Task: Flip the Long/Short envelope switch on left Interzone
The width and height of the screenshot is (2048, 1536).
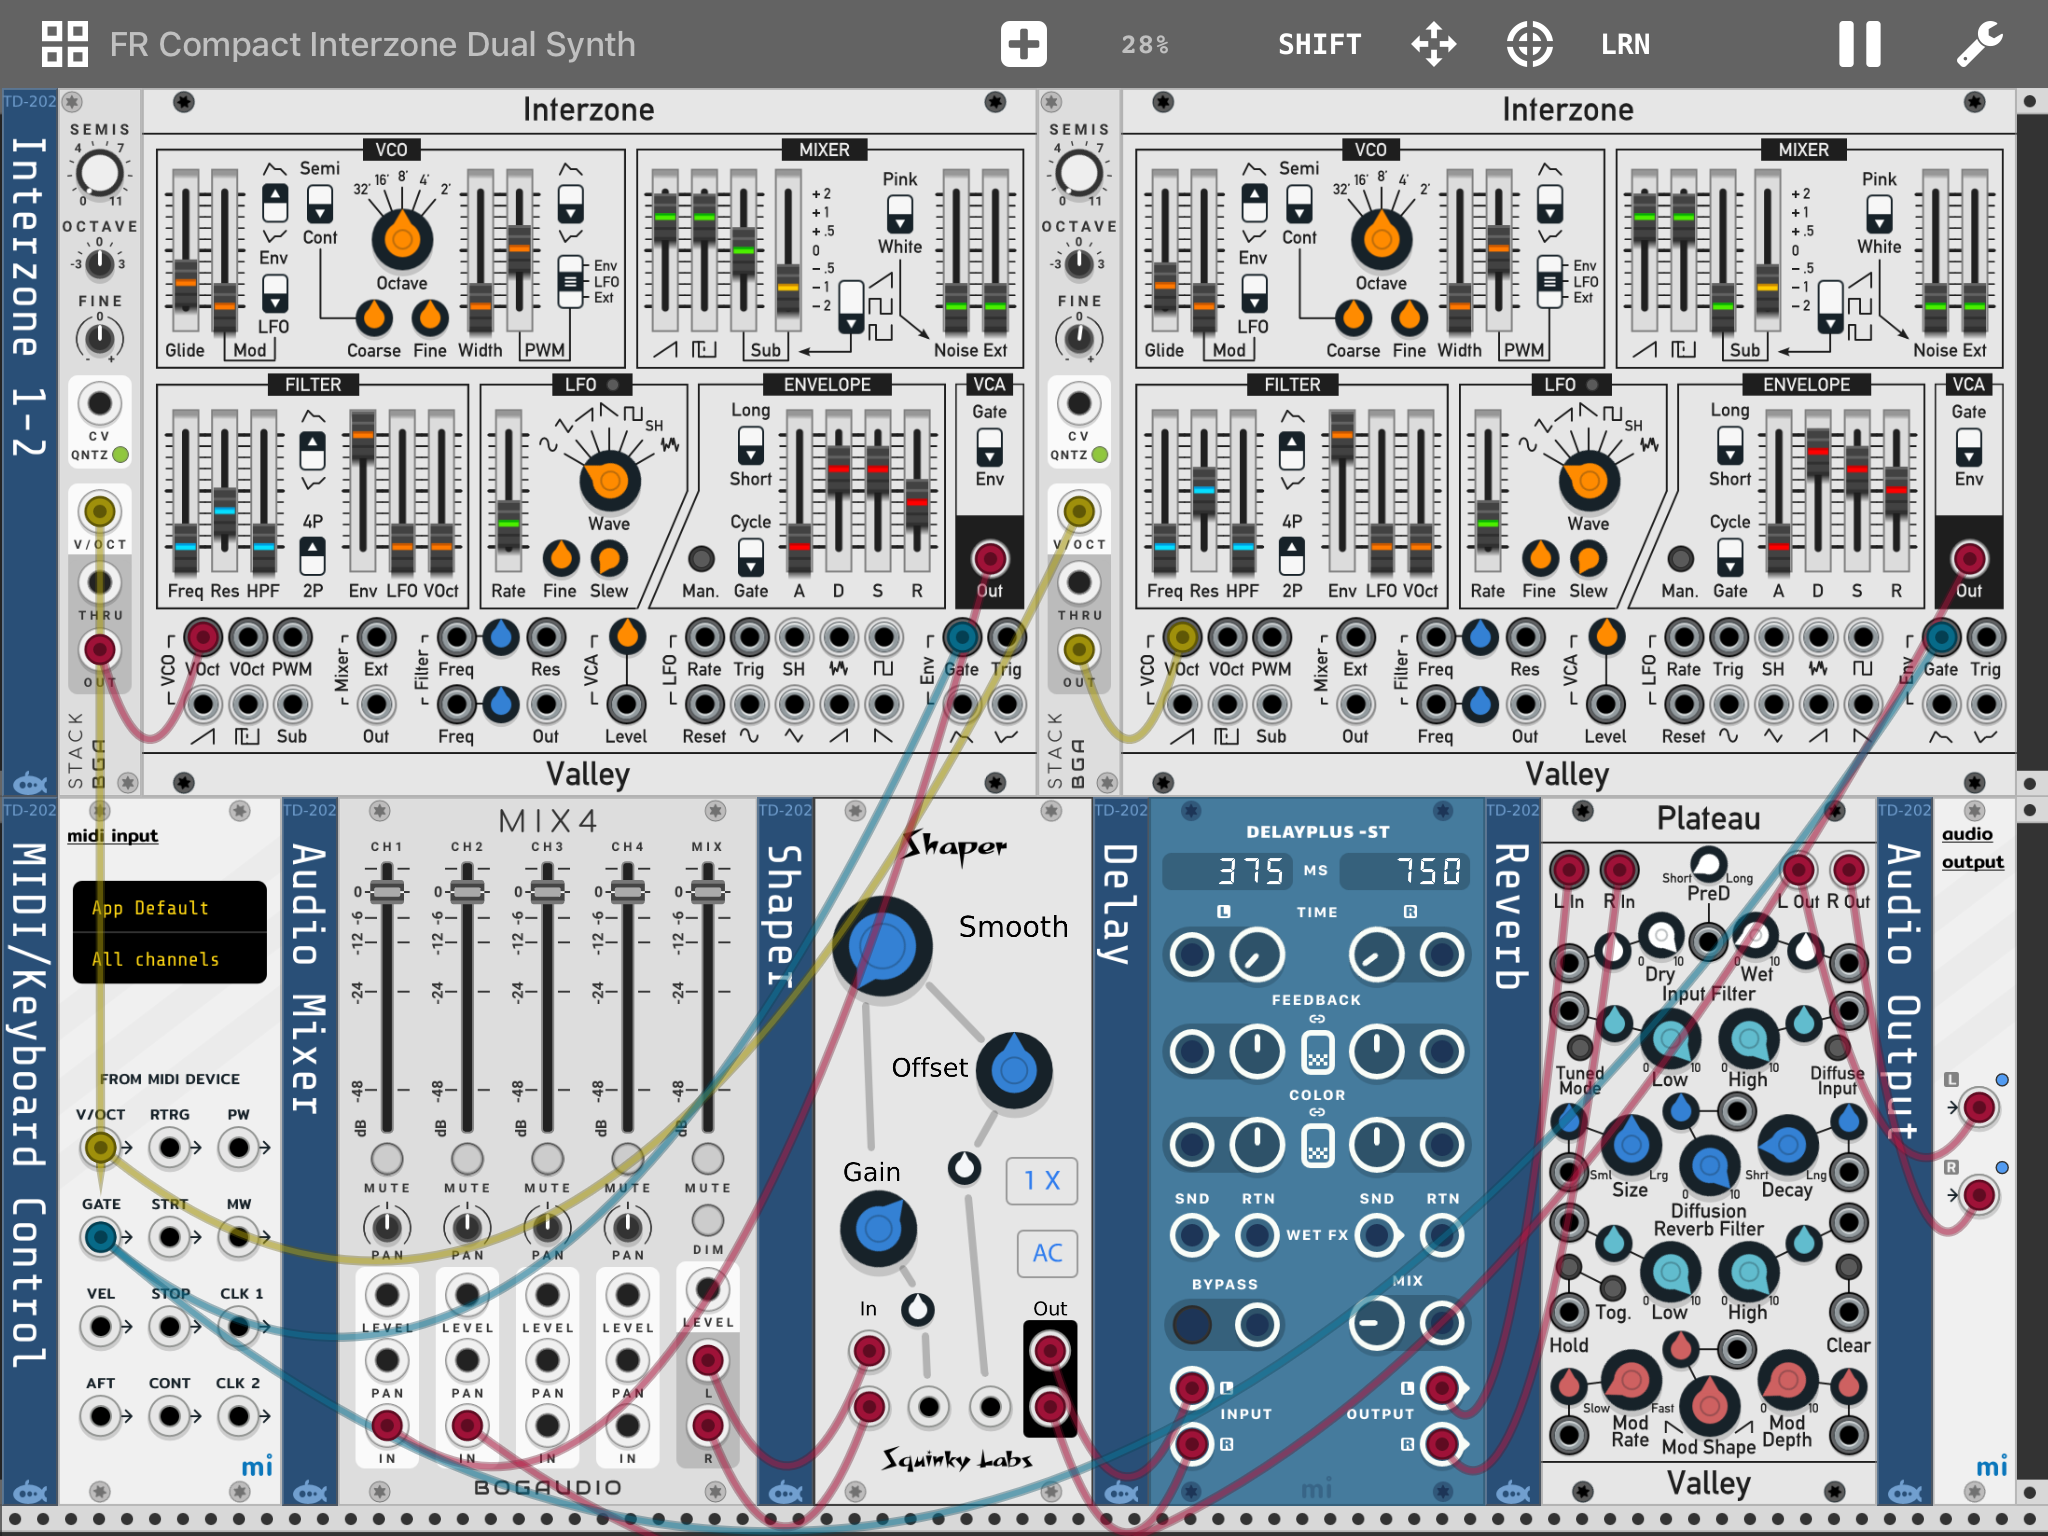Action: coord(750,446)
